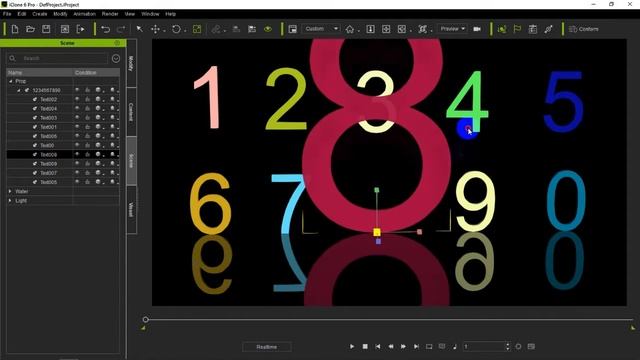Click the timeline playhead slider handle
Screen dimensions: 640x360
145,319
